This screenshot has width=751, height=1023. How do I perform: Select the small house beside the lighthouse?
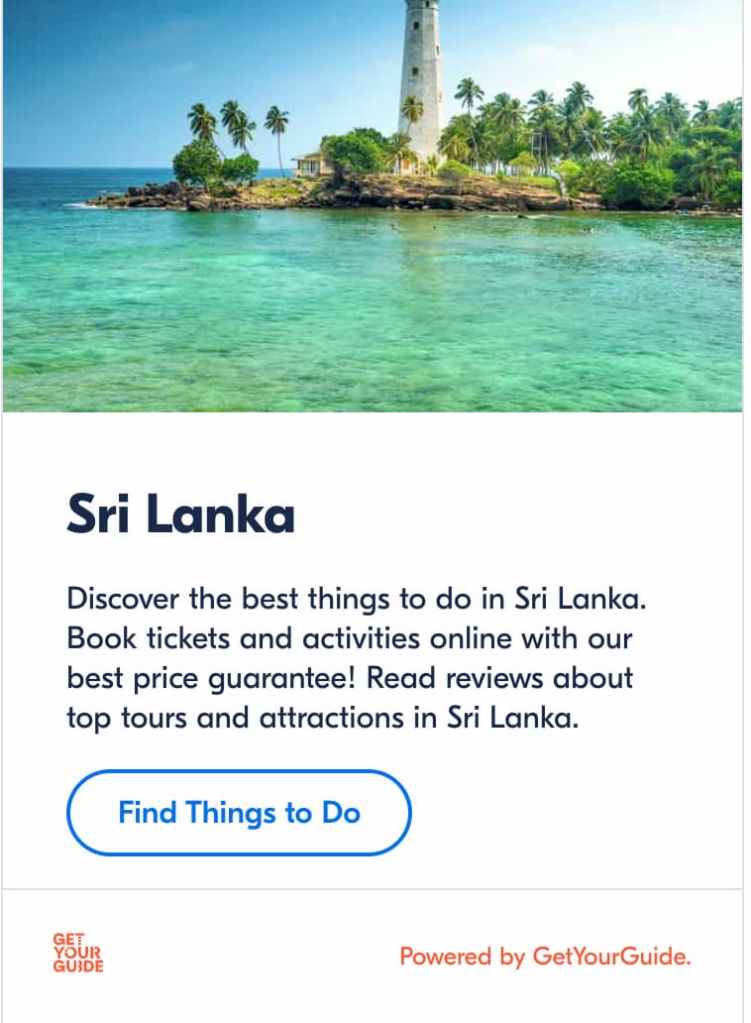[x=314, y=162]
